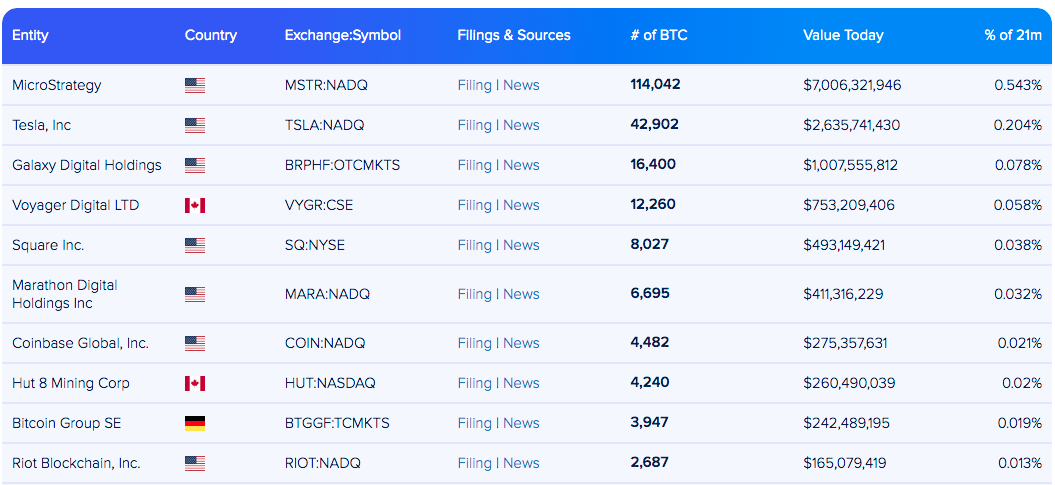The width and height of the screenshot is (1055, 485).
Task: Open Coinbase Global News link
Action: (x=521, y=343)
